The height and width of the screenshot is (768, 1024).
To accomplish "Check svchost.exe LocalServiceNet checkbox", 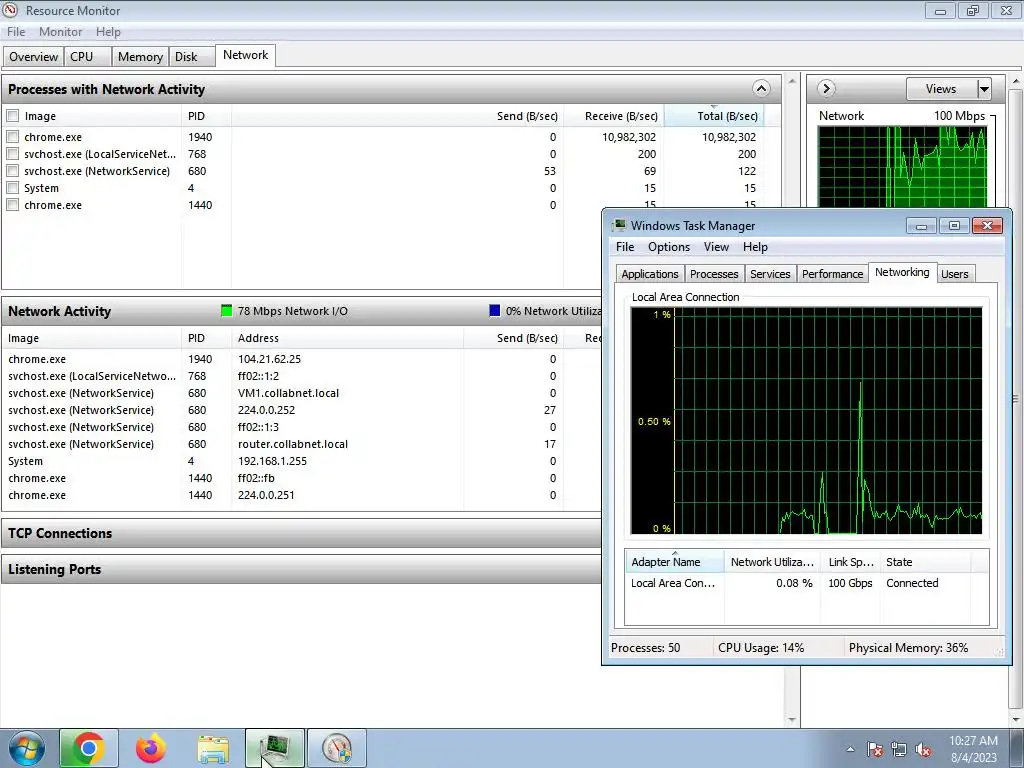I will (x=12, y=154).
